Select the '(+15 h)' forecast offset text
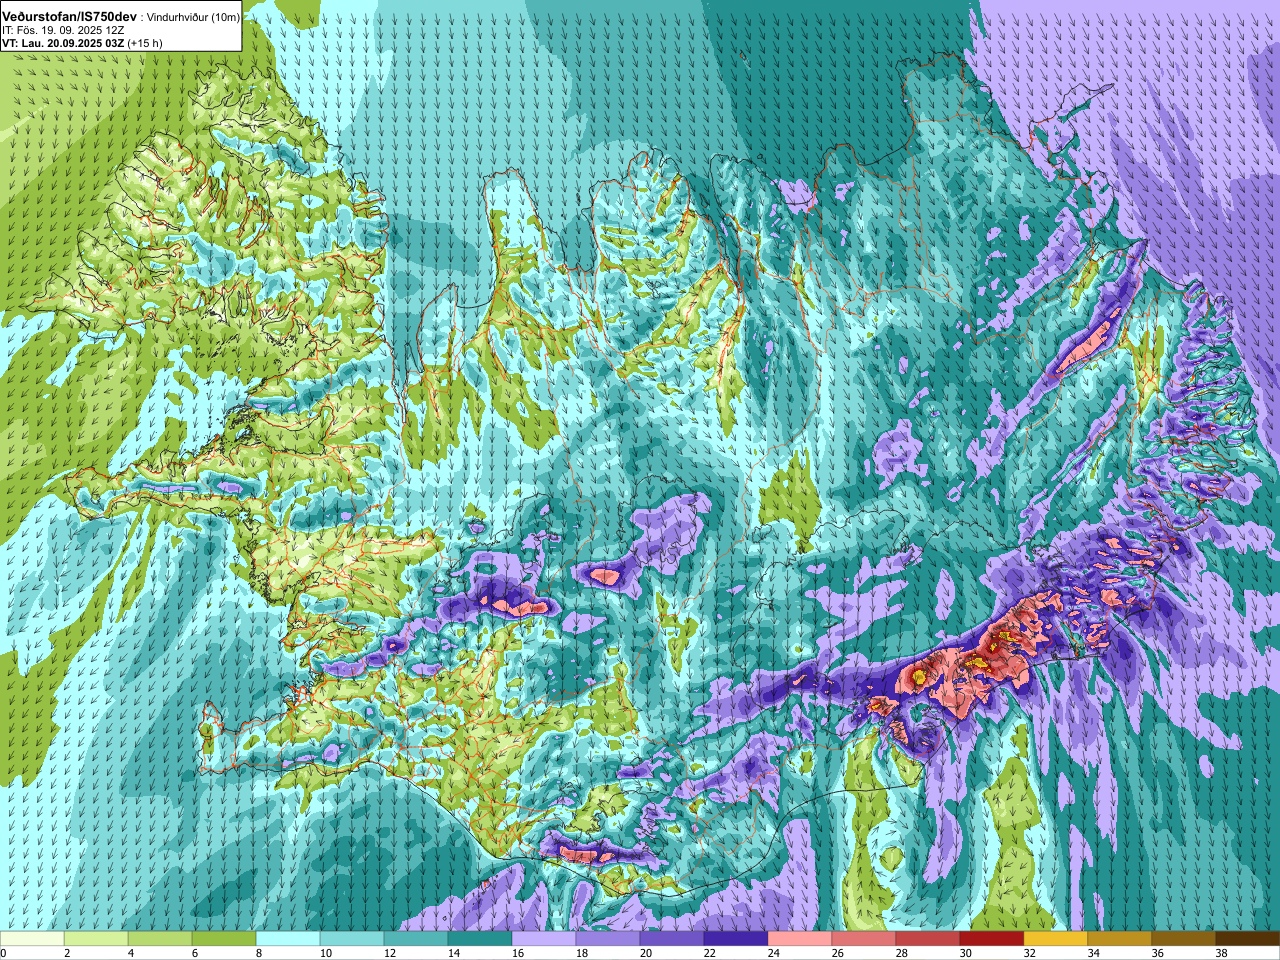The width and height of the screenshot is (1280, 960). (x=146, y=43)
